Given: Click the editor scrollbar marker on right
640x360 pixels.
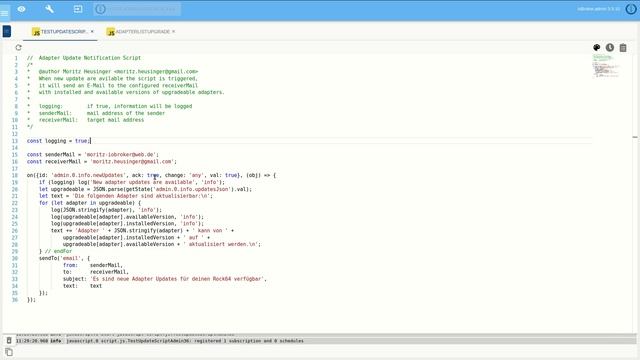Looking at the screenshot, I should (635, 137).
